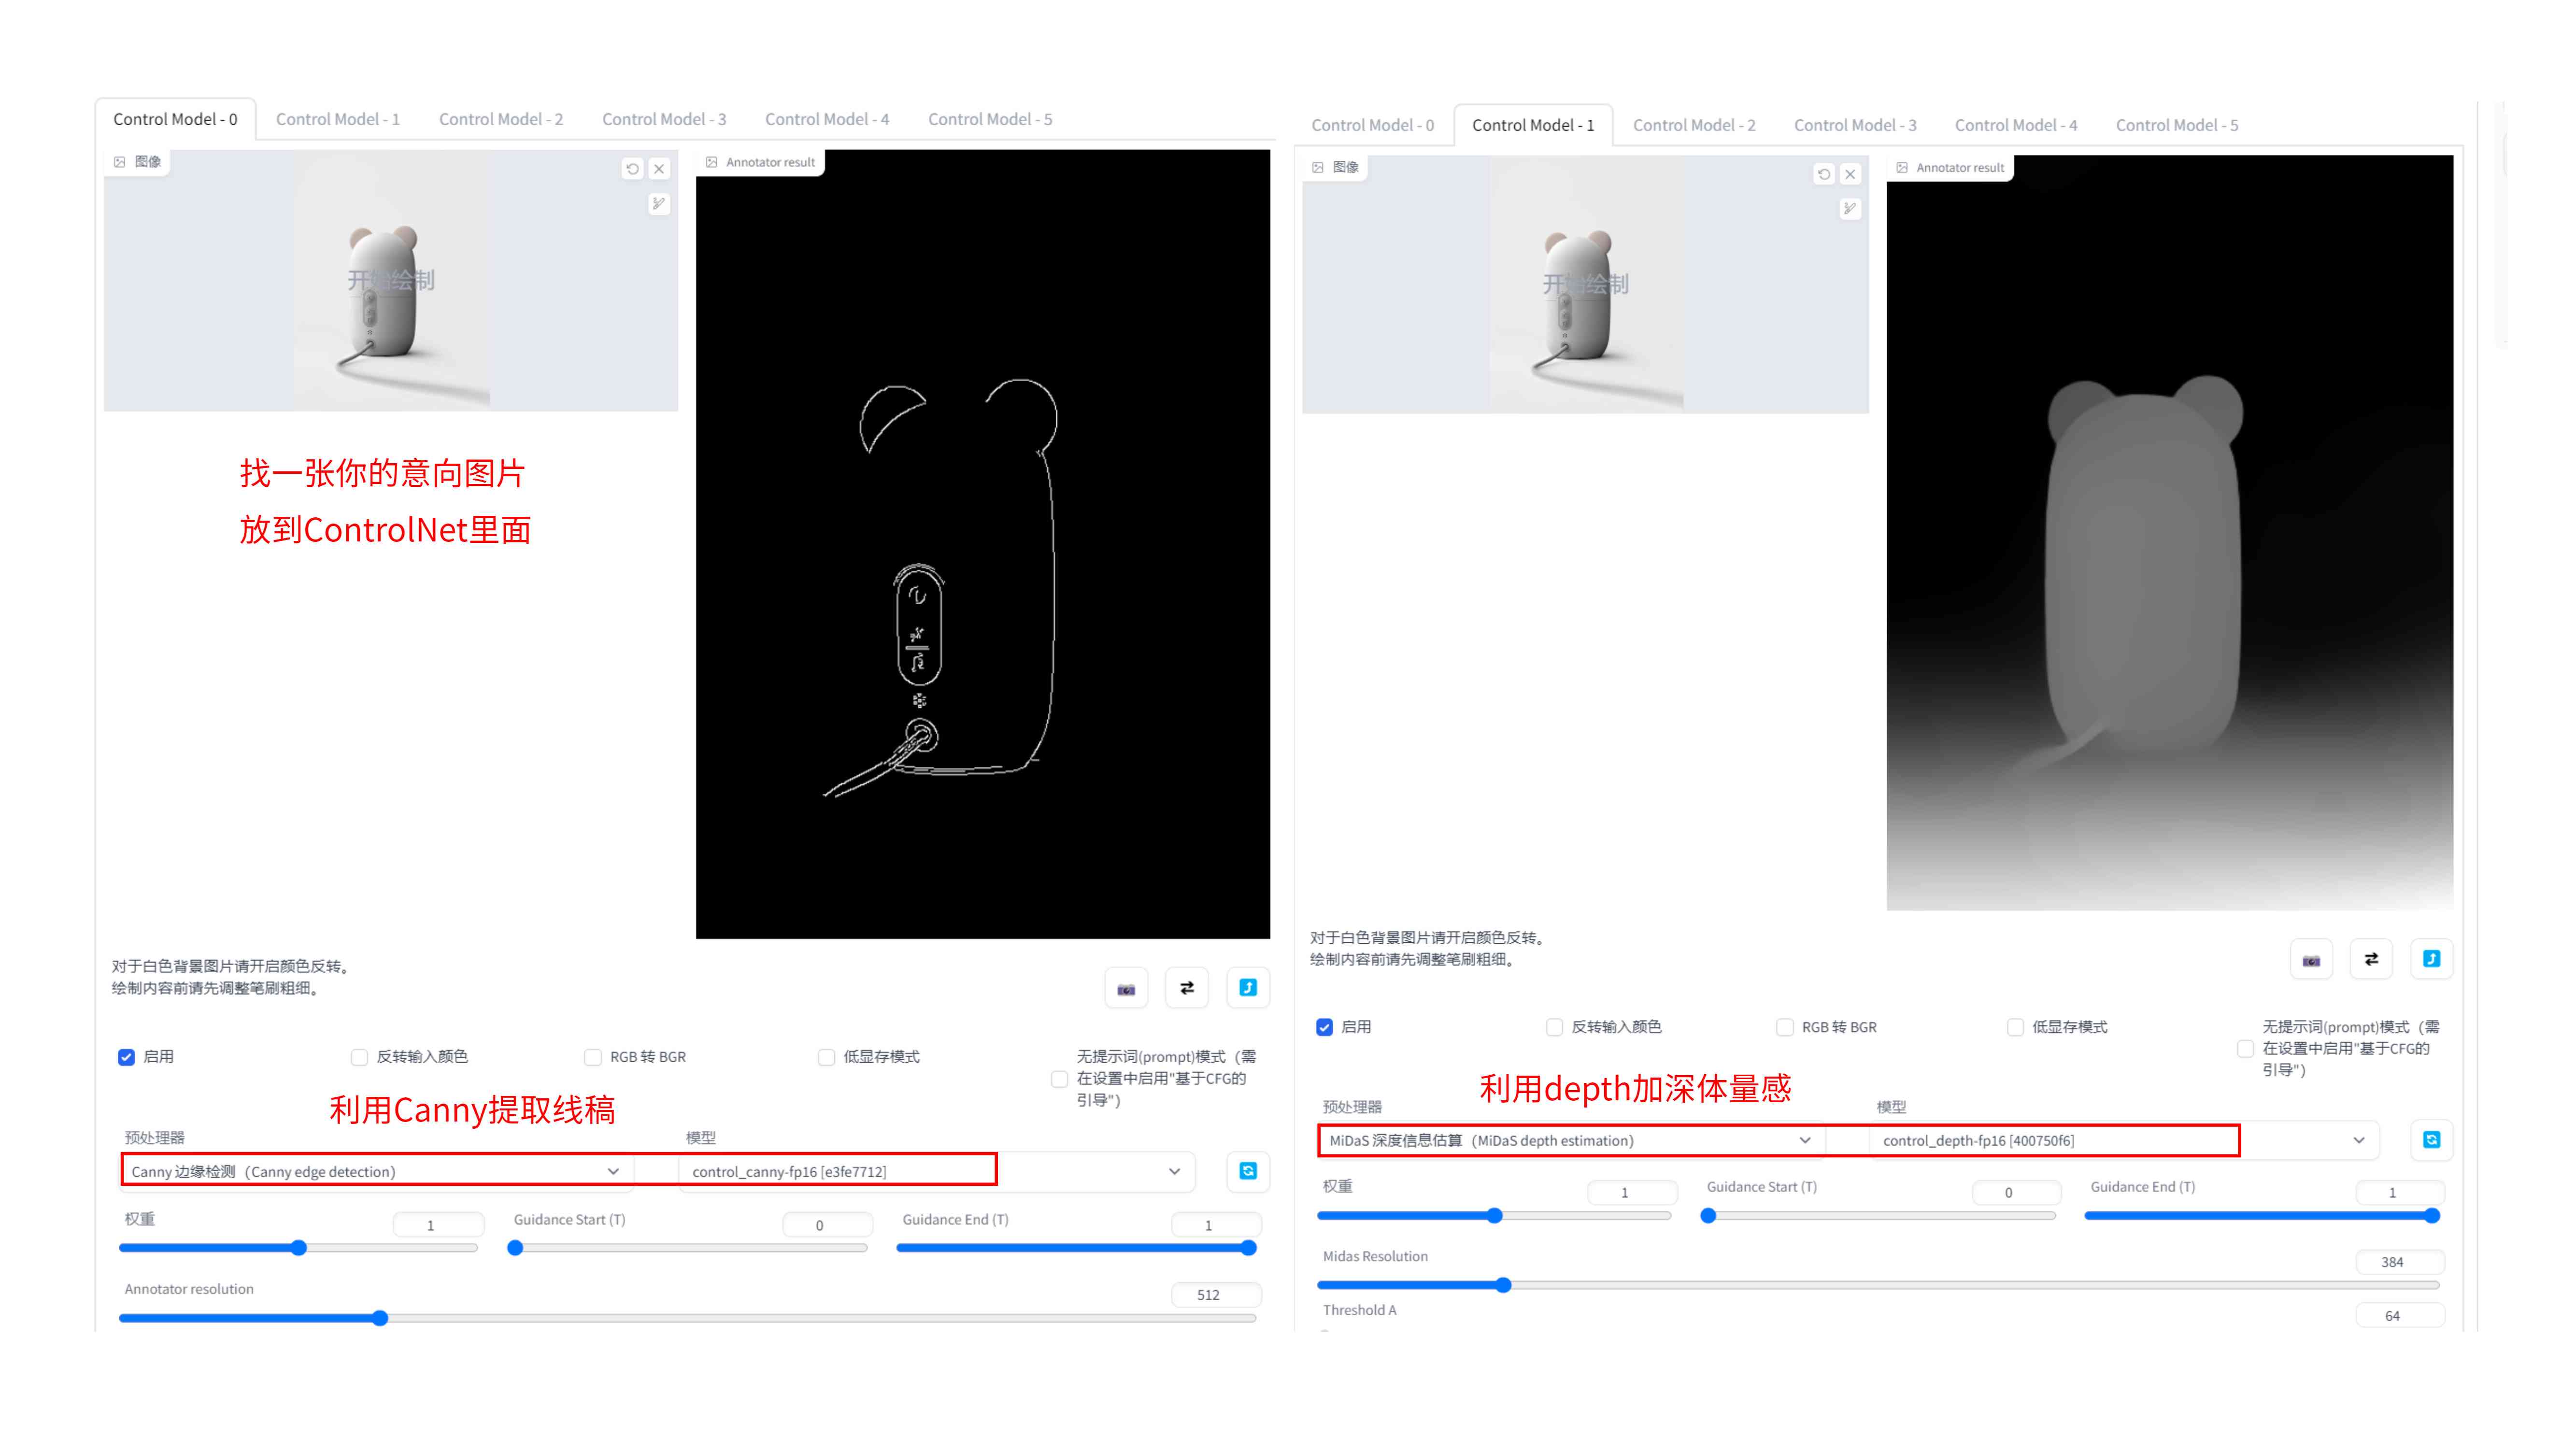Switch to Control Model - 0 tab, left panel
The image size is (2576, 1449).
[175, 119]
